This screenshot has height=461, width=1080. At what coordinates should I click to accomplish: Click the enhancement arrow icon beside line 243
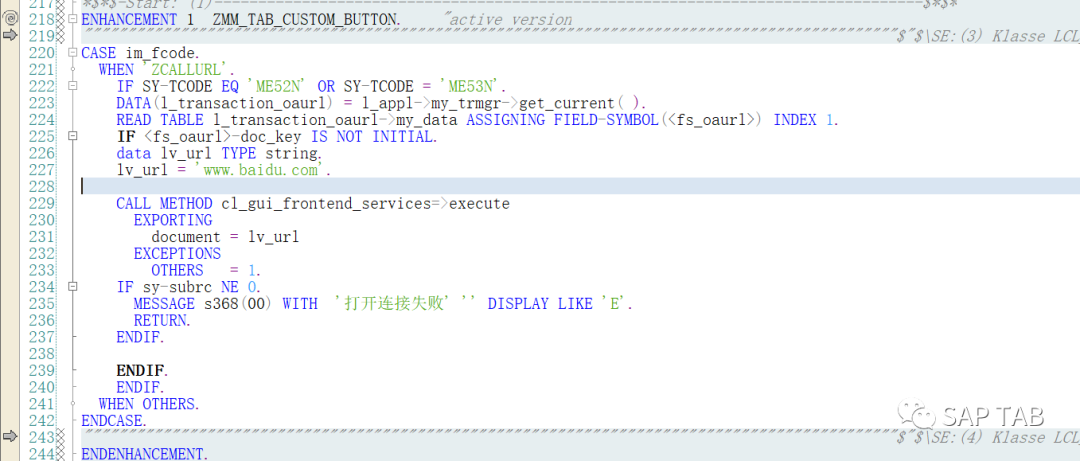click(10, 436)
